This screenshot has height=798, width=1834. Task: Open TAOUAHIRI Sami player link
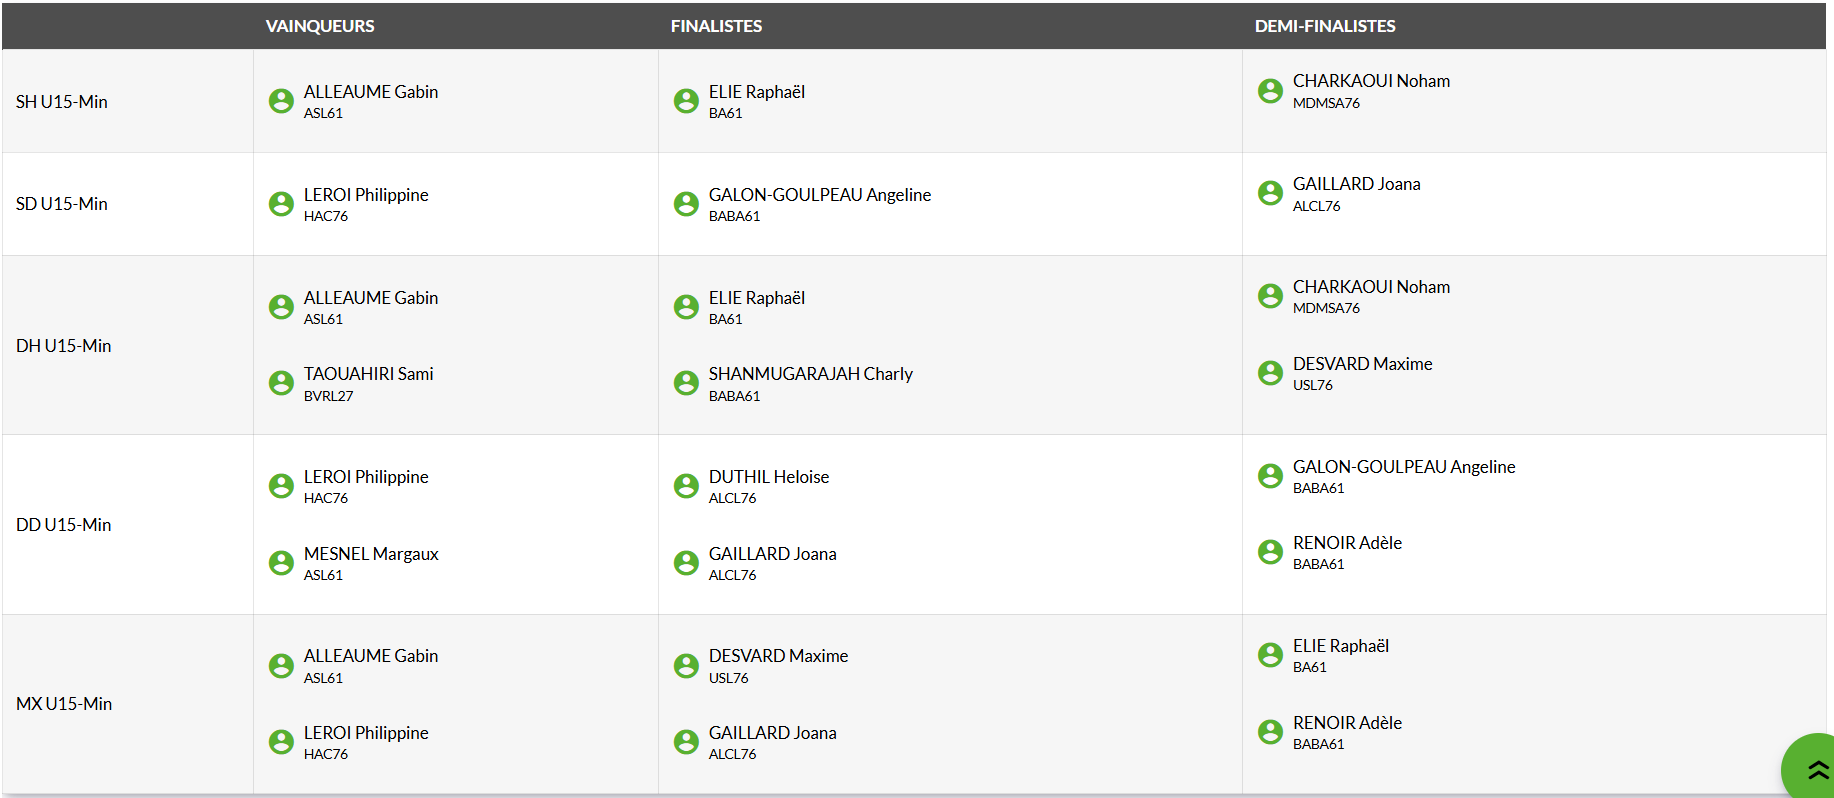click(368, 374)
